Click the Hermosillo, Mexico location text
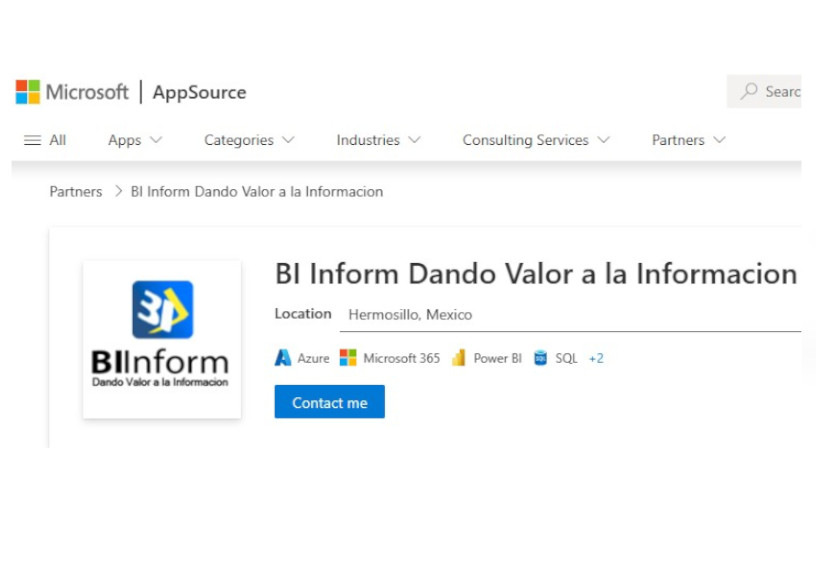 tap(410, 314)
